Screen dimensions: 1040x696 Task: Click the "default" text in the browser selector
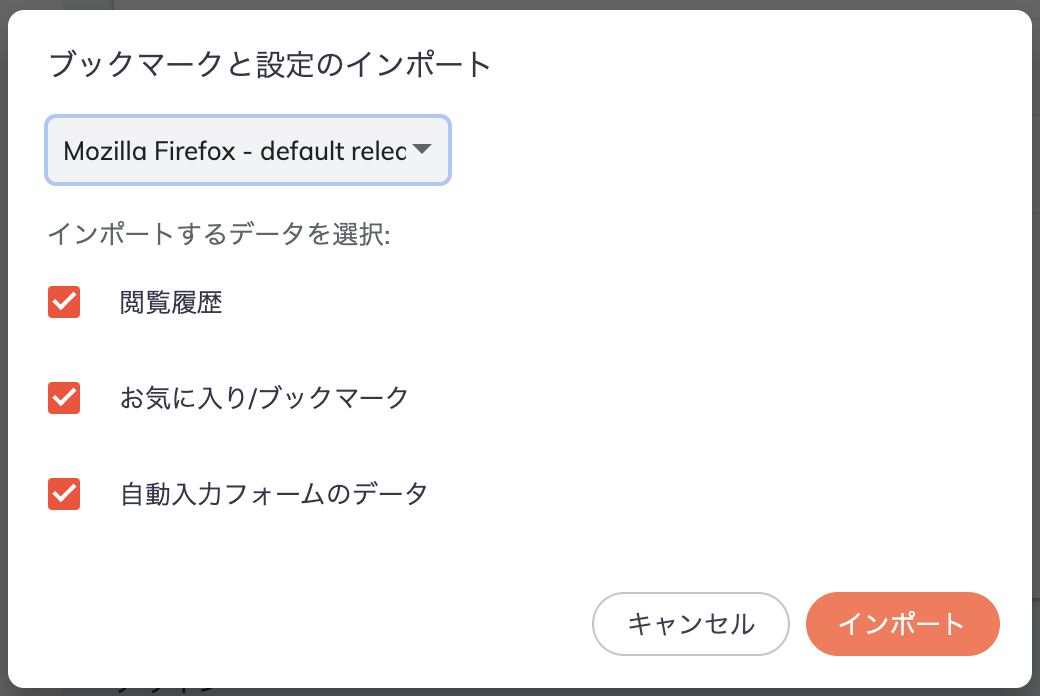(303, 151)
